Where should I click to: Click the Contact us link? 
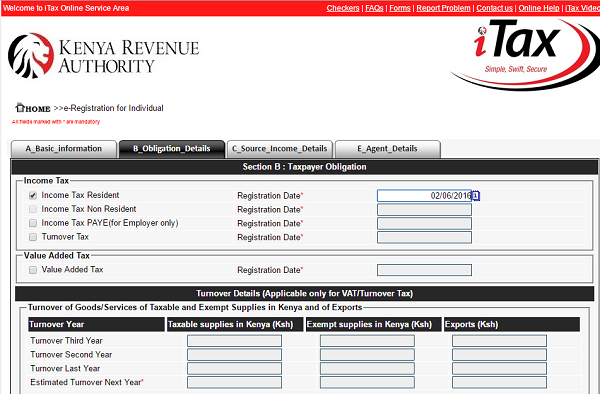[494, 8]
